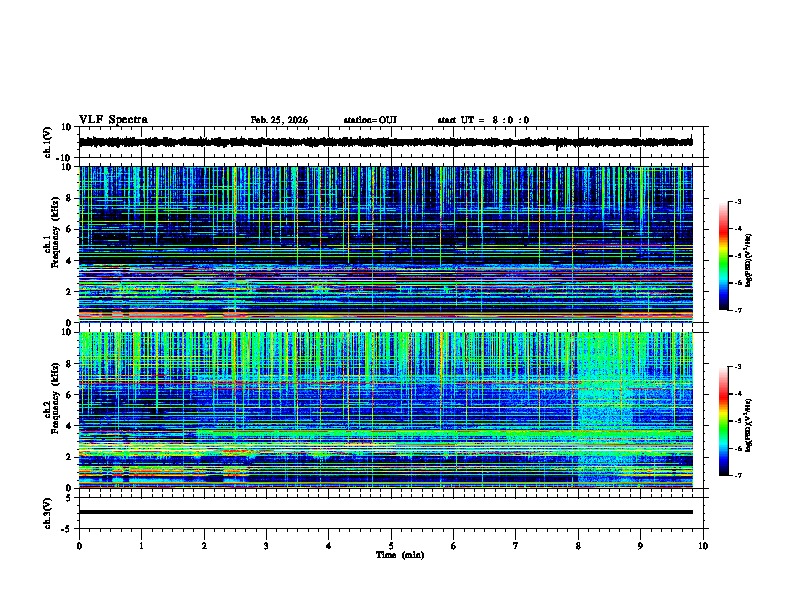The height and width of the screenshot is (612, 792).
Task: Select the date text "Feb. 25, 2026"
Action: click(x=279, y=120)
